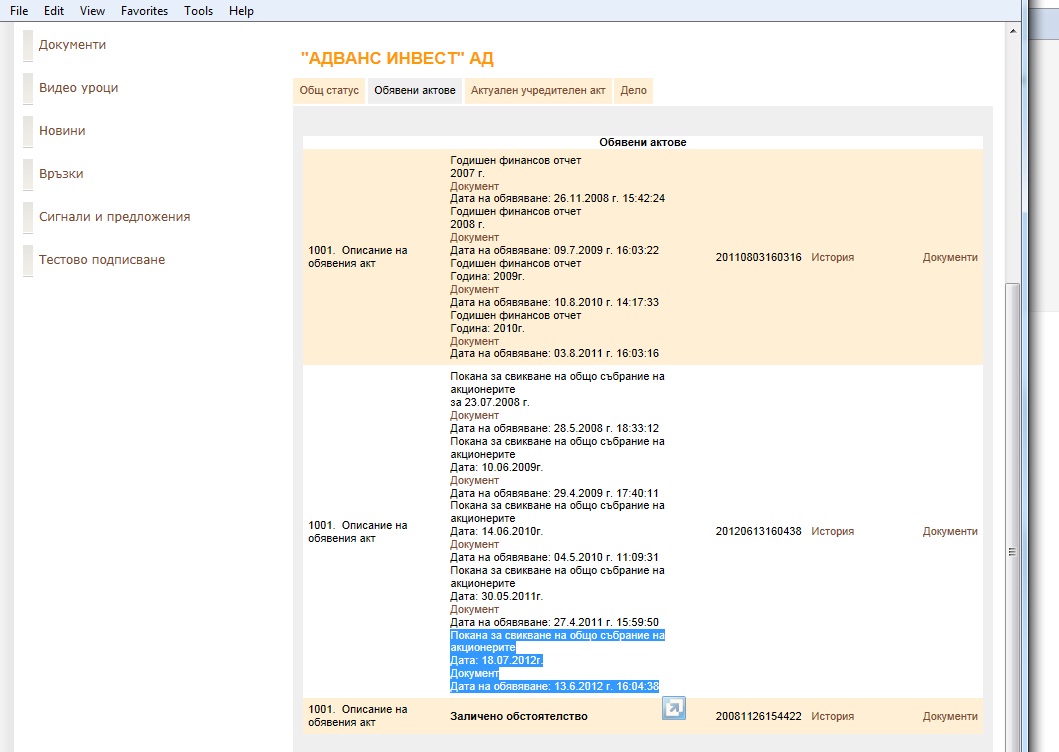Click the page scrollbar up arrow
This screenshot has width=1059, height=752.
click(x=1012, y=31)
